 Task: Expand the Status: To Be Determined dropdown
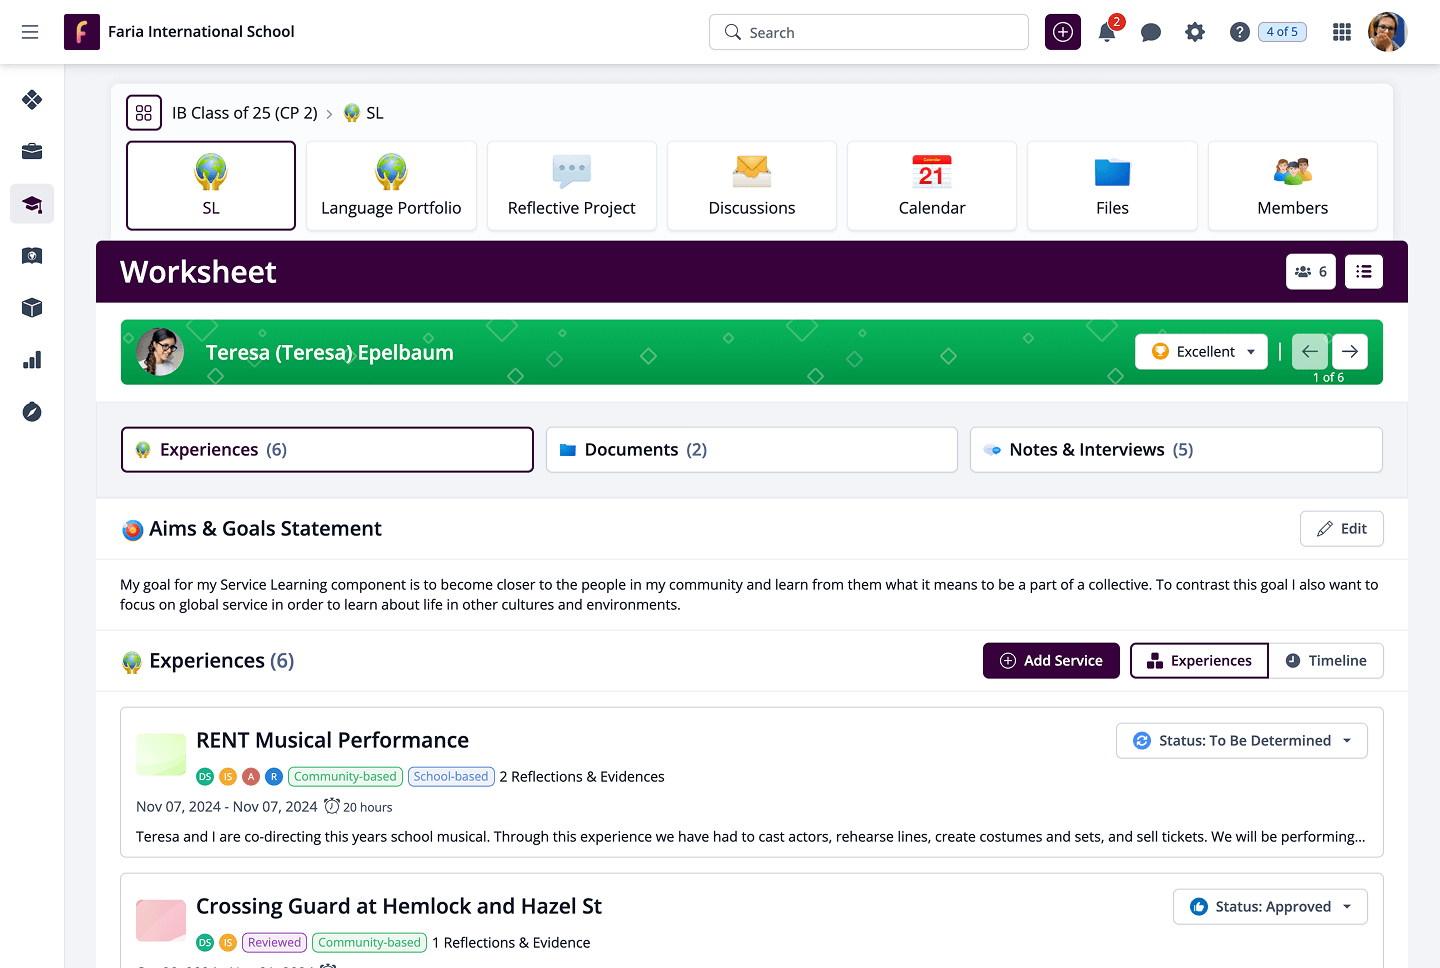coord(1242,741)
